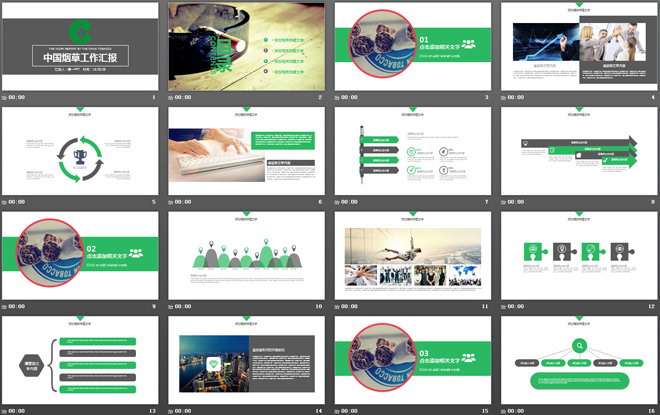The image size is (660, 415).
Task: Select slide 4 with two business photos
Action: coord(578,45)
